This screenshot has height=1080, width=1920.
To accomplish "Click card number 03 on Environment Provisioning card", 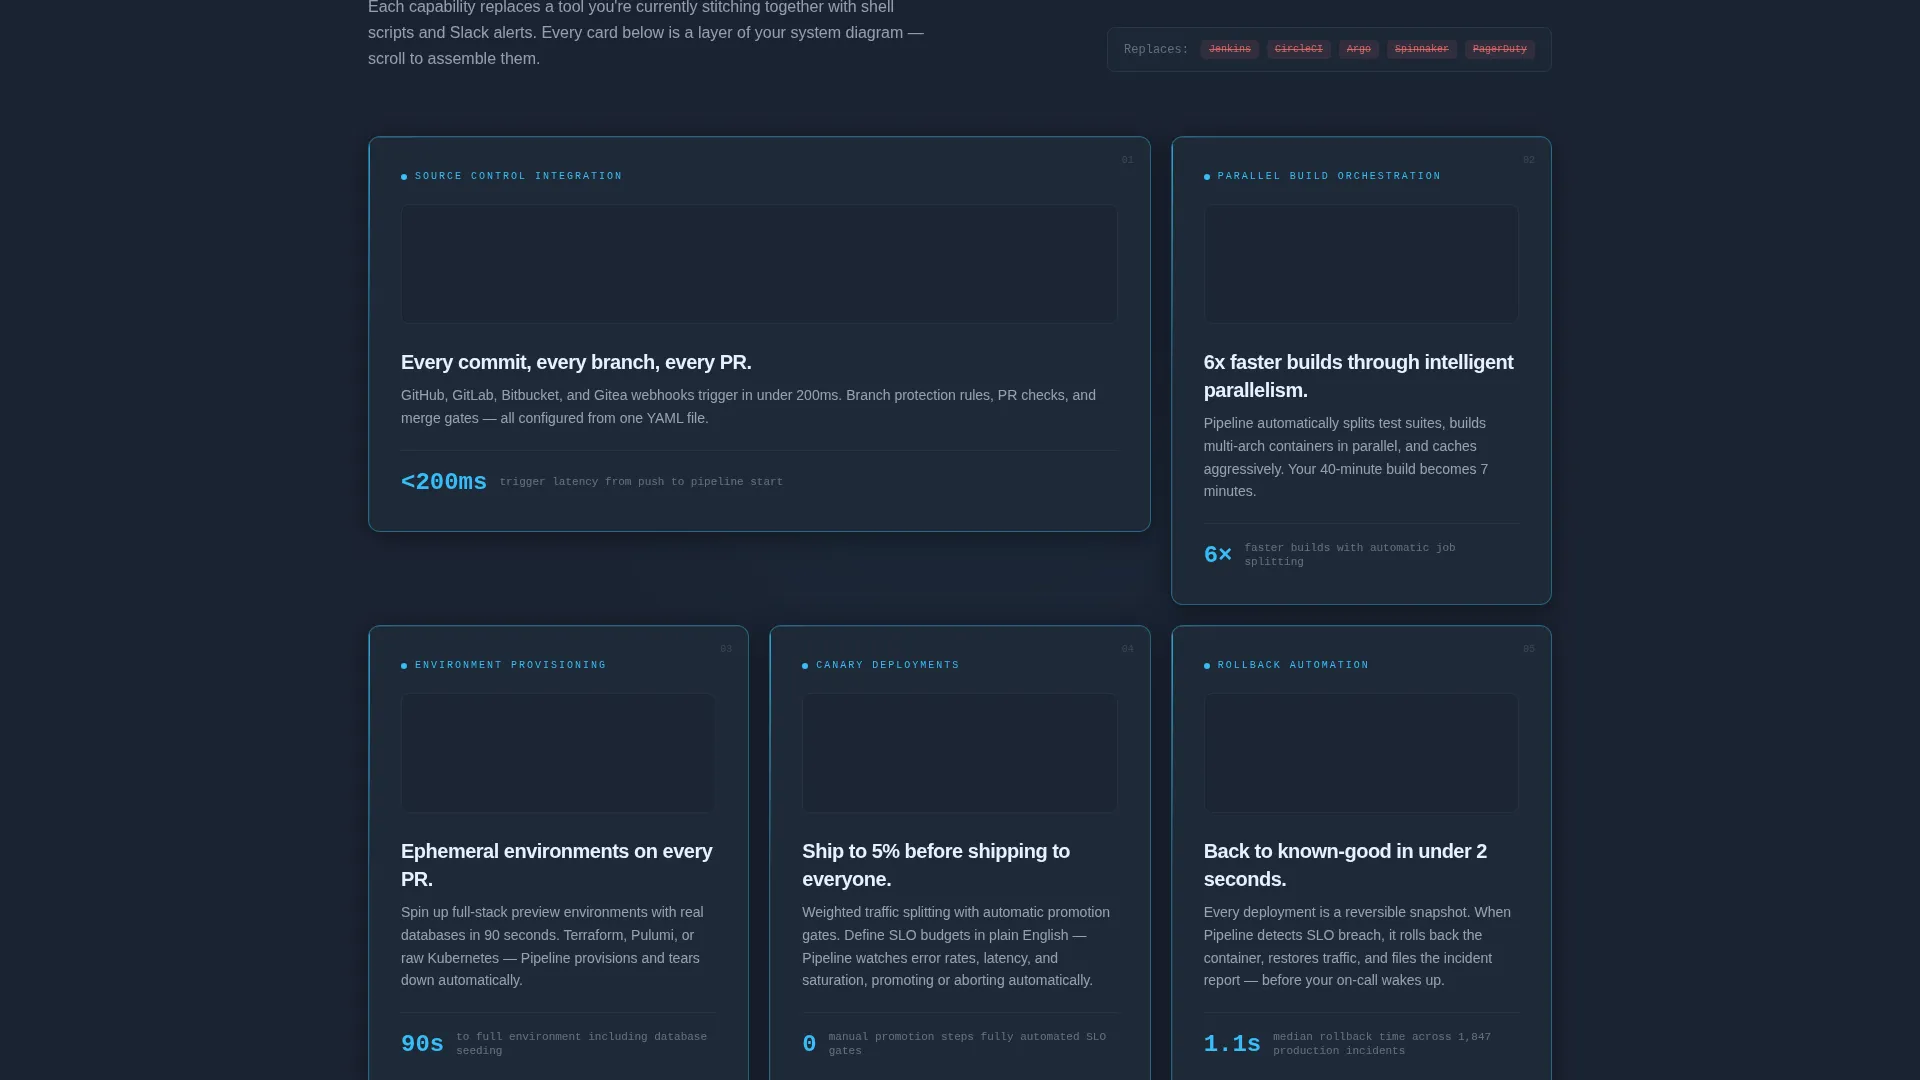I will (726, 649).
